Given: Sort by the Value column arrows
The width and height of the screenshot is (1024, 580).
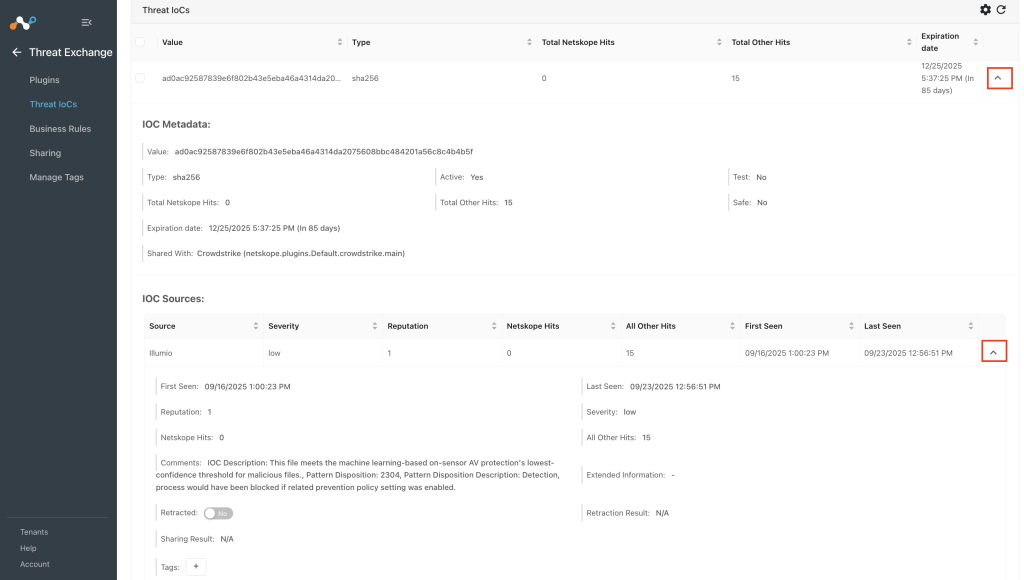Looking at the screenshot, I should [x=340, y=42].
